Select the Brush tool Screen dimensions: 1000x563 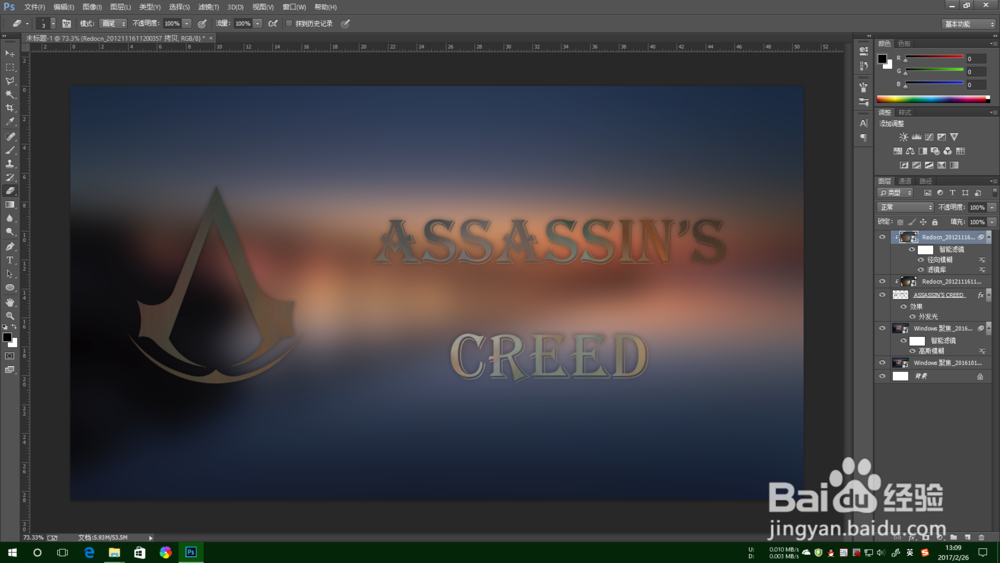10,150
